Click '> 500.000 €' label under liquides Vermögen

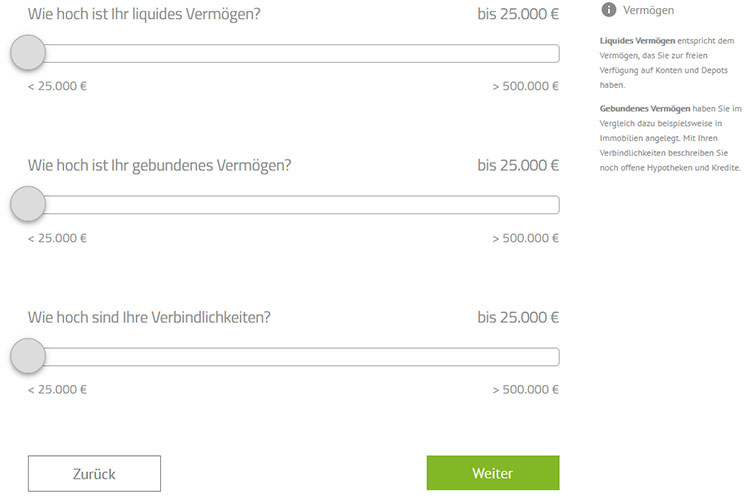(x=525, y=86)
